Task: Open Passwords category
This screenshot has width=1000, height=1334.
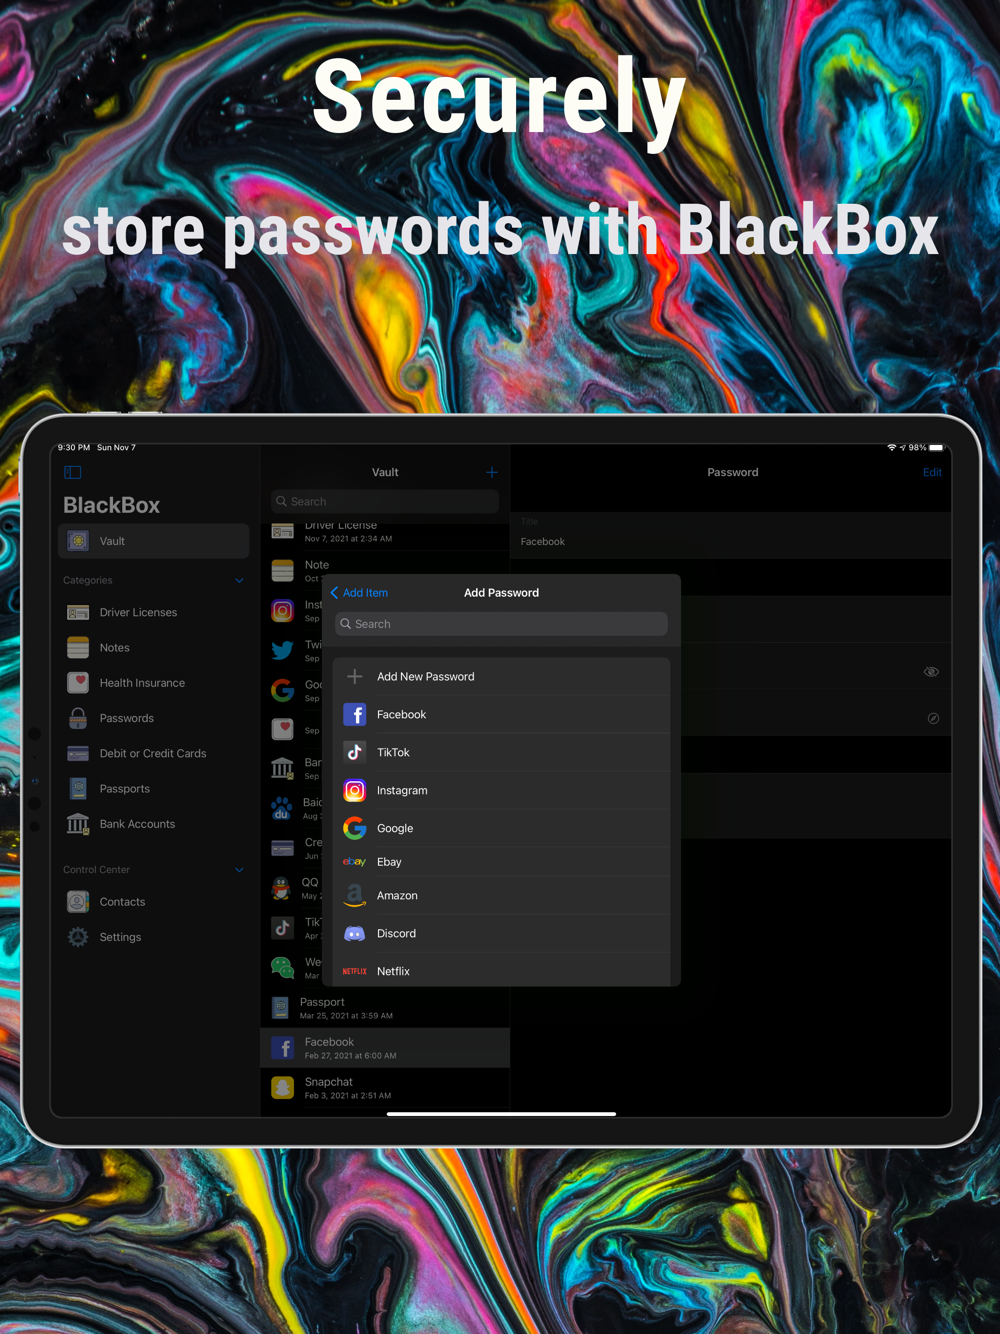Action: click(154, 718)
